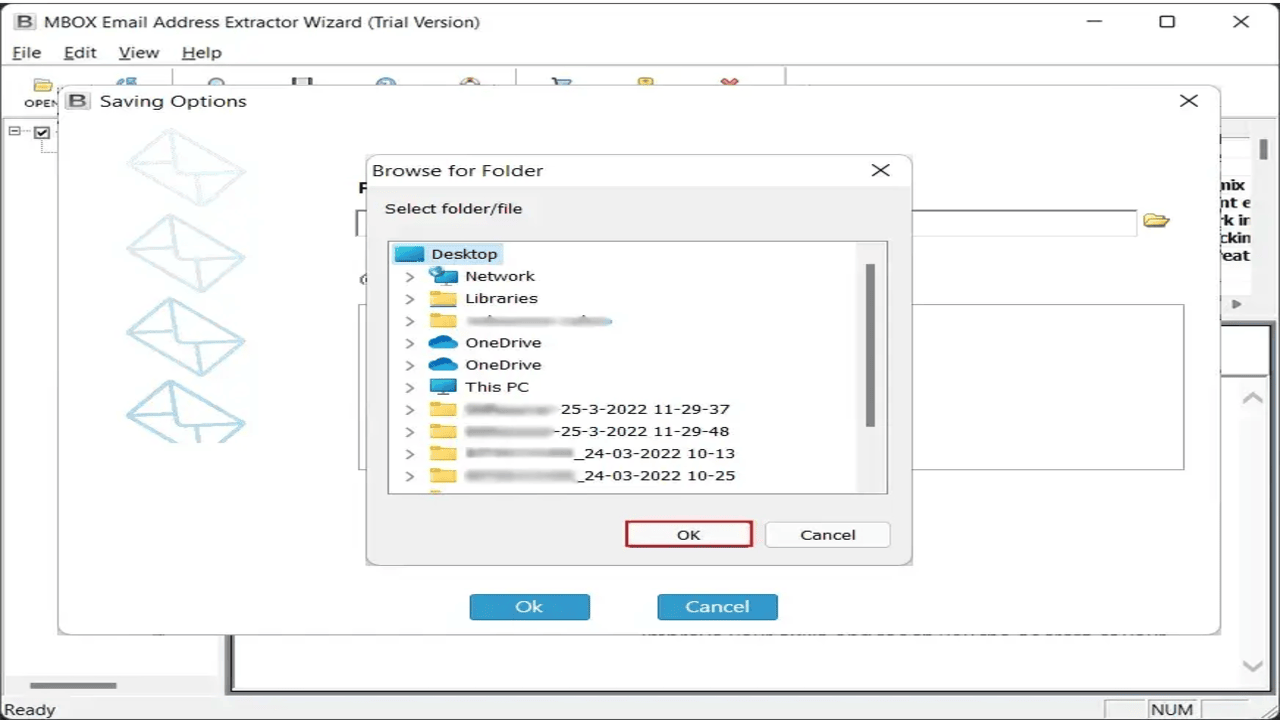Click the main window horizontal scrollbar thumb
Viewport: 1280px width, 720px height.
tap(73, 685)
